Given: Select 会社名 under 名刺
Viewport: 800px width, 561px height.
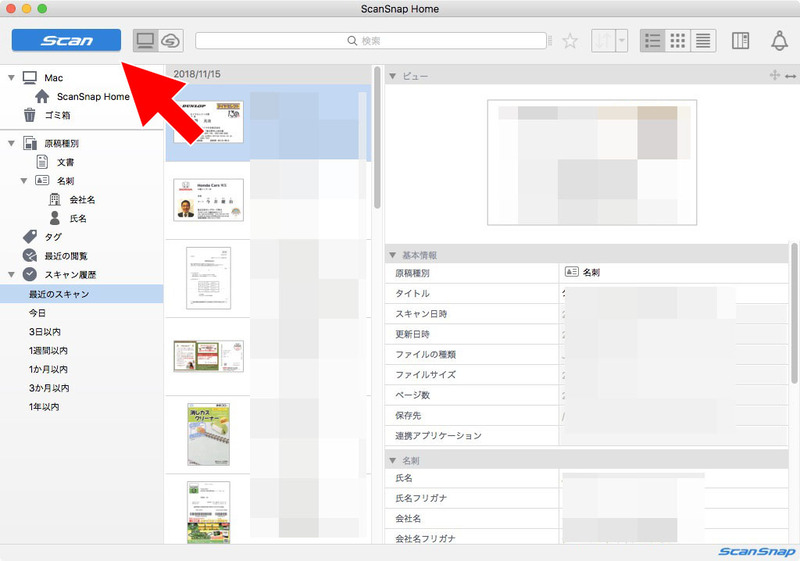Looking at the screenshot, I should 82,200.
